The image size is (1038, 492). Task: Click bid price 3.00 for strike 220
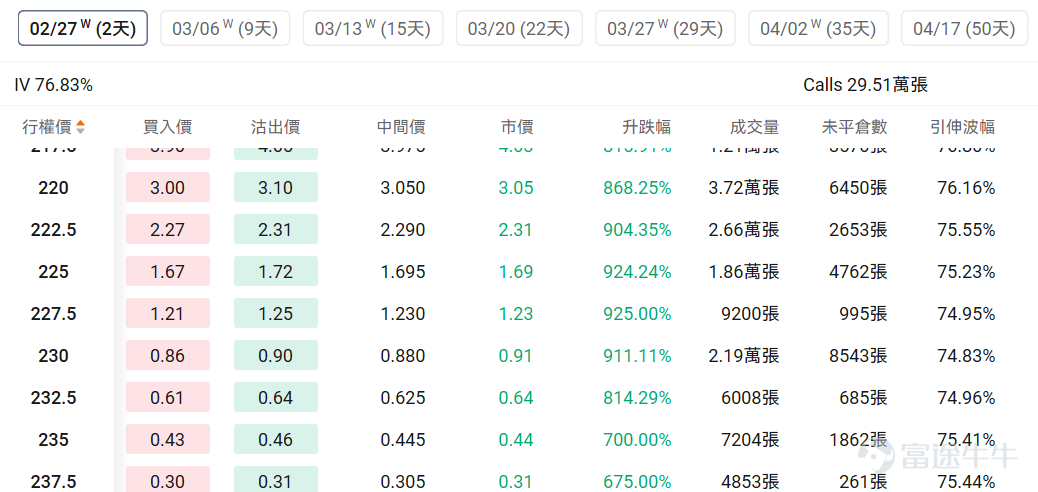(x=167, y=187)
